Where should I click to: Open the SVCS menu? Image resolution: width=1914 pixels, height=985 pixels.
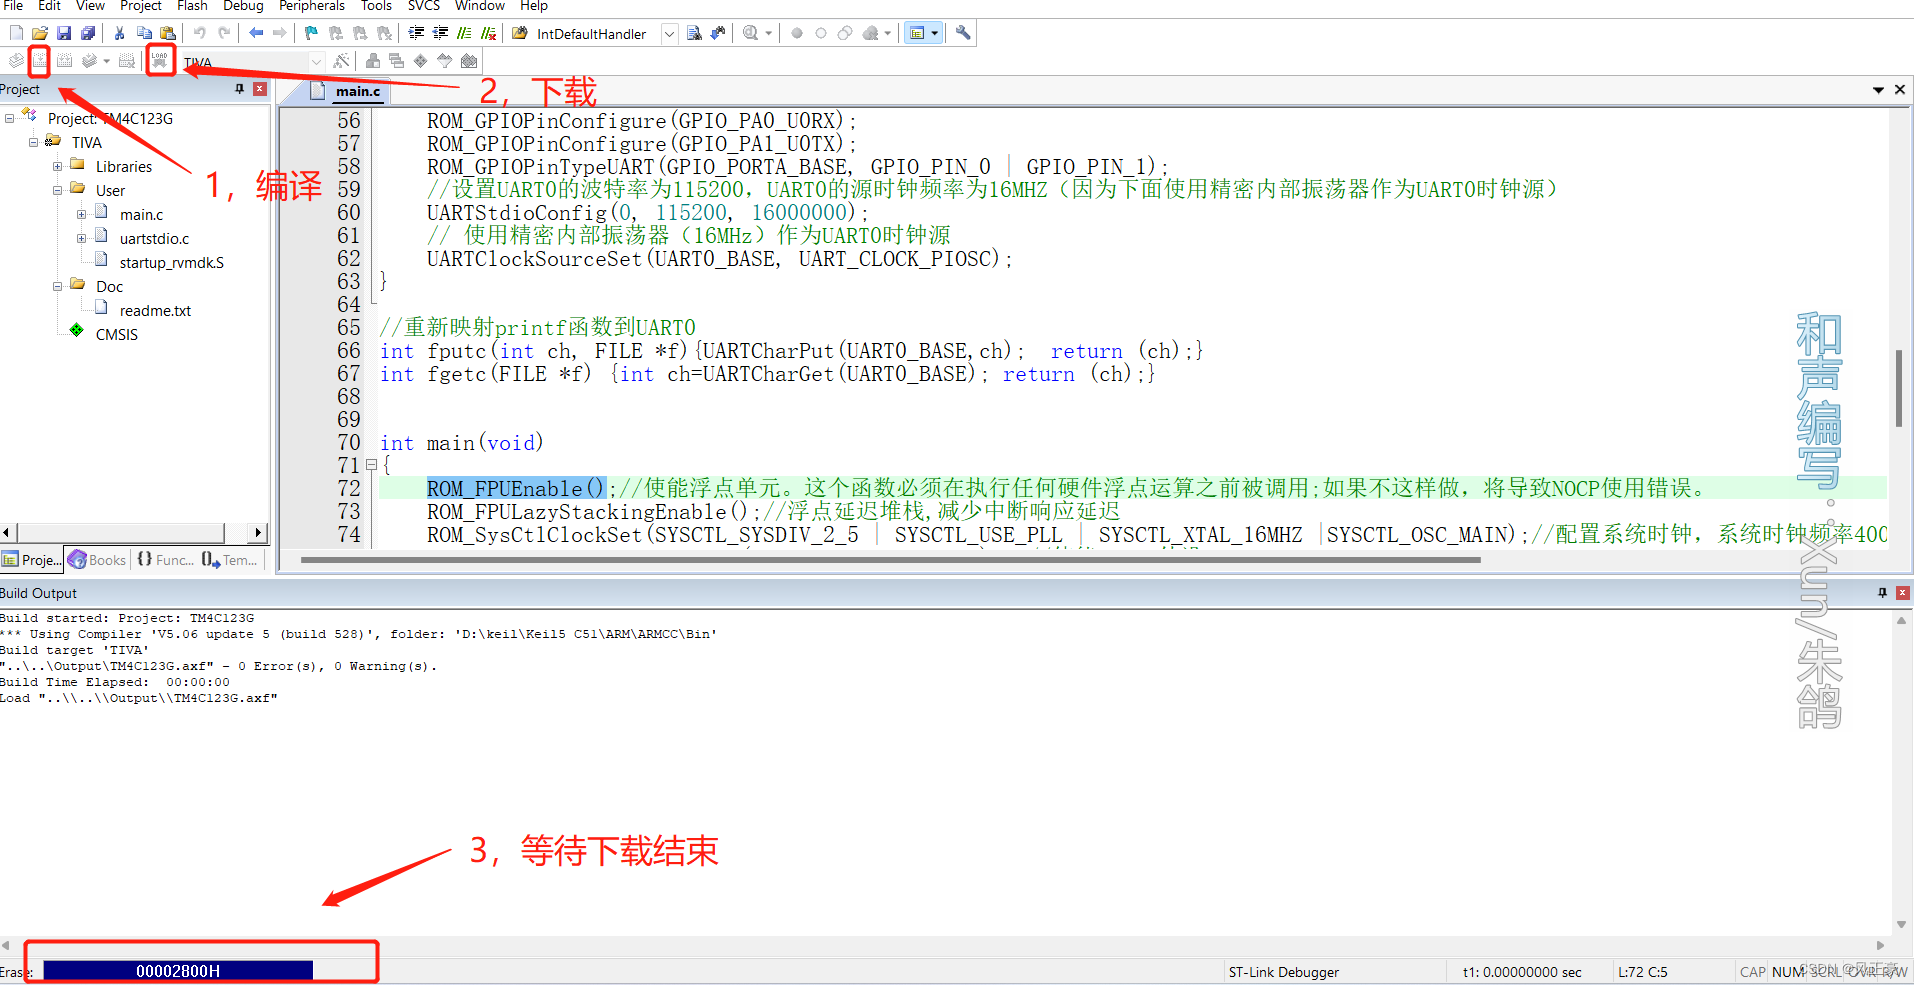[x=424, y=6]
